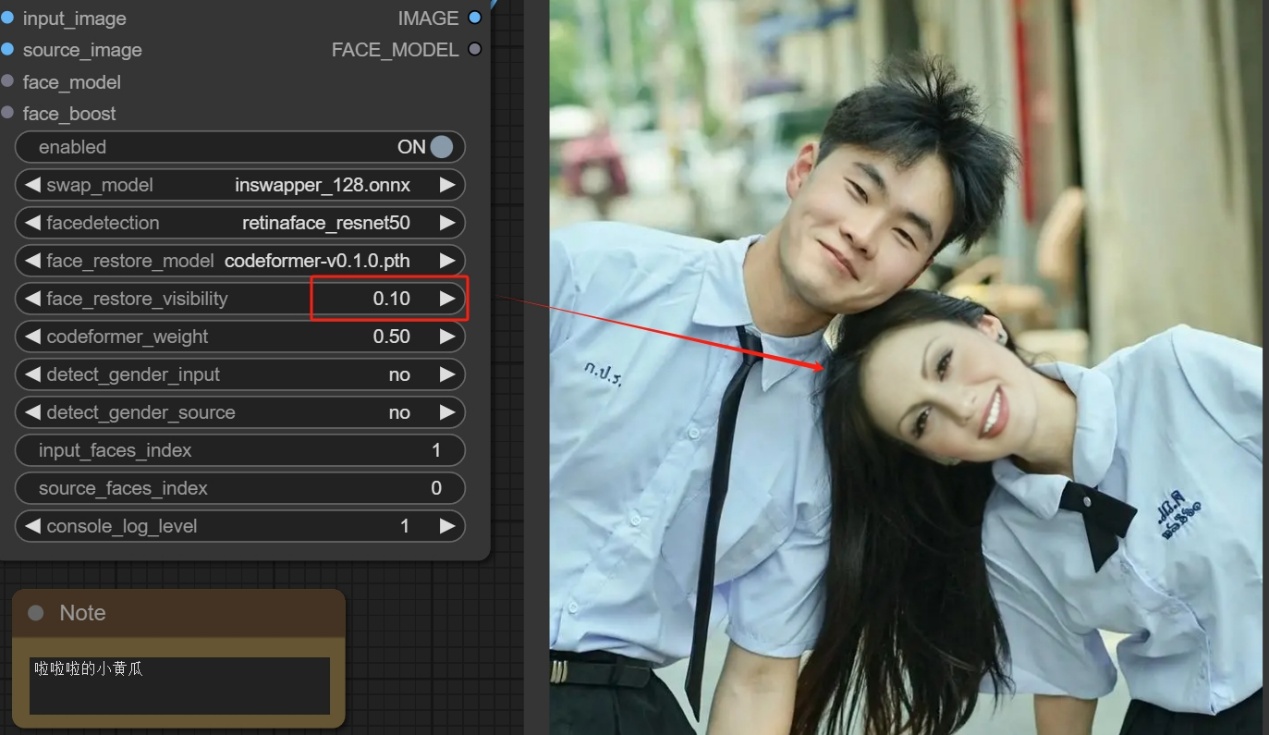Toggle the enabled ON switch
The width and height of the screenshot is (1269, 735).
coord(440,147)
